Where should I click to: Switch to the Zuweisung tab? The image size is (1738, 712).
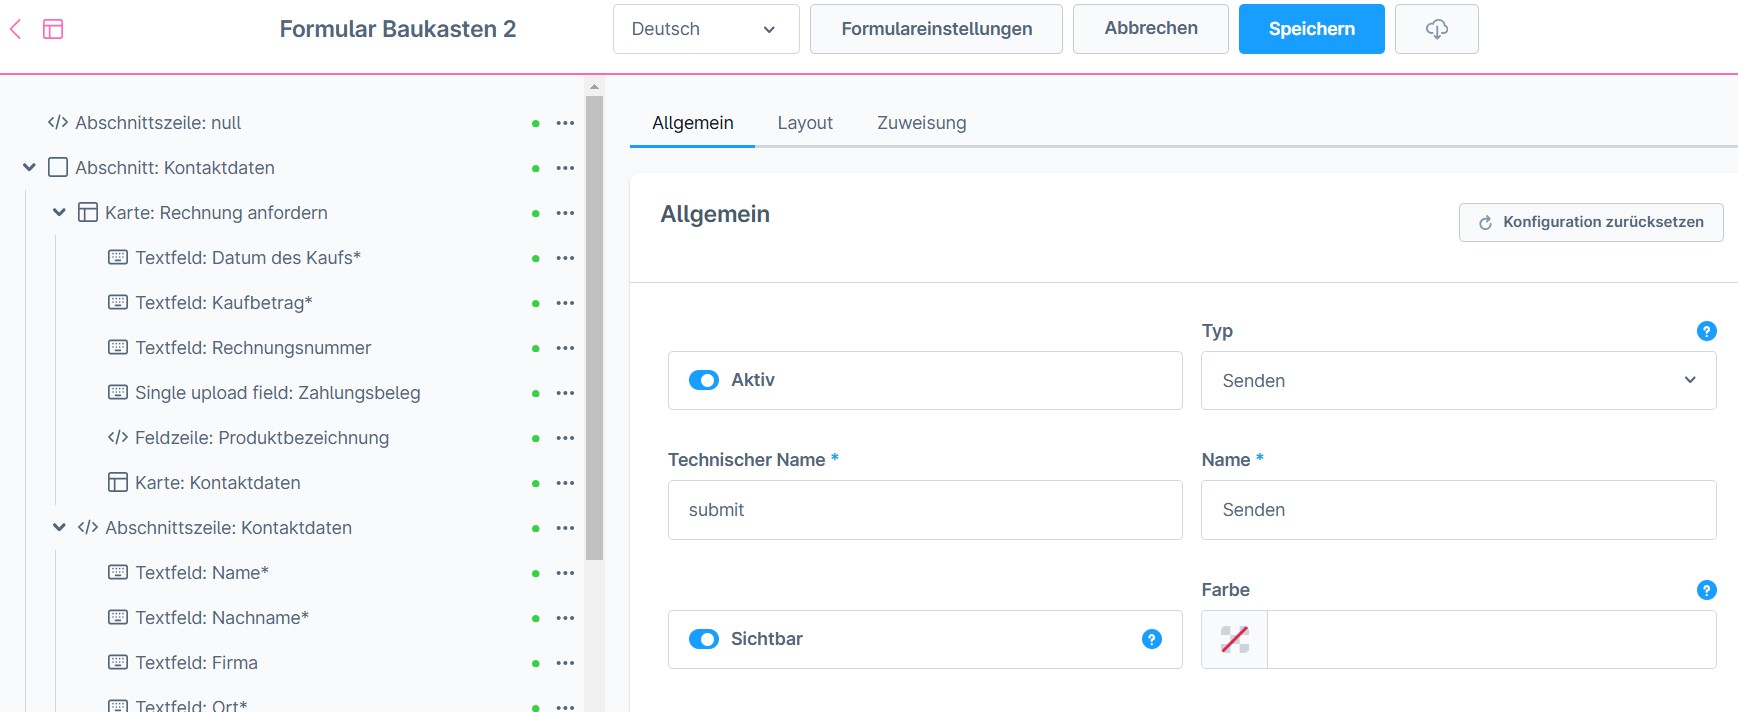(921, 123)
